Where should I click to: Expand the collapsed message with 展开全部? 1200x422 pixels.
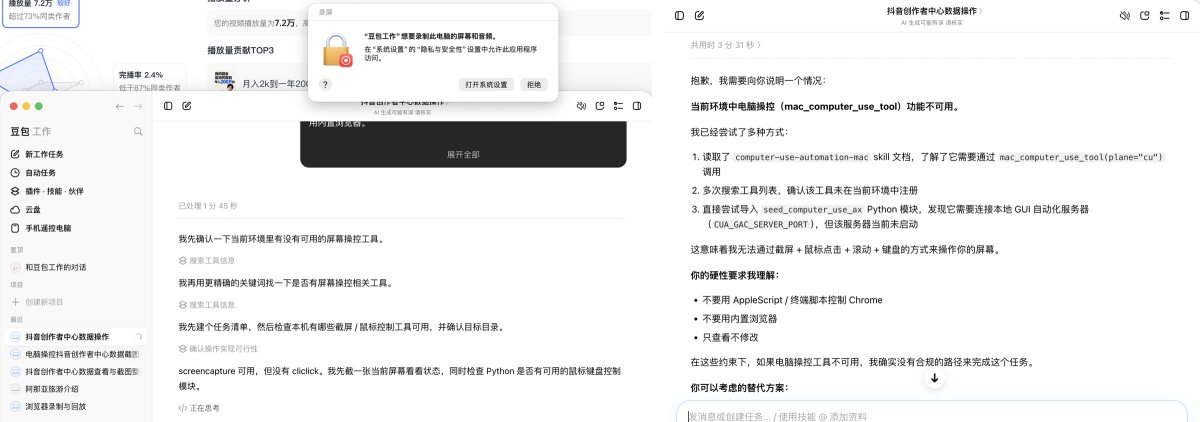[x=463, y=154]
